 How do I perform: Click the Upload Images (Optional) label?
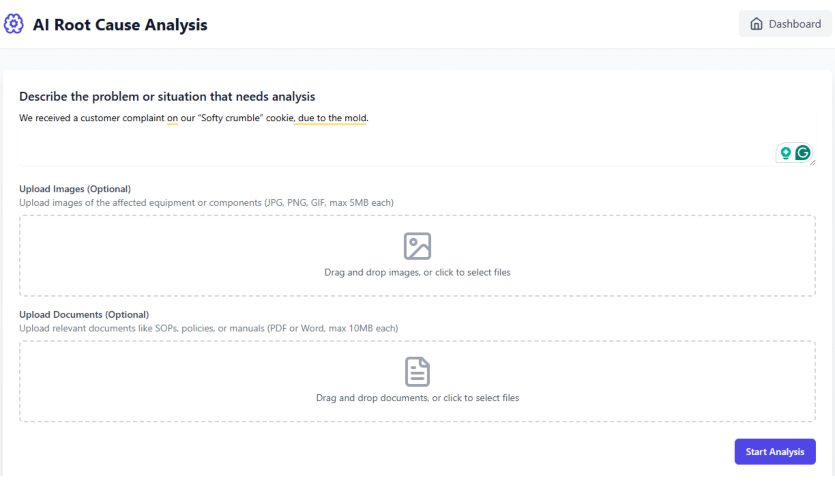tap(75, 188)
